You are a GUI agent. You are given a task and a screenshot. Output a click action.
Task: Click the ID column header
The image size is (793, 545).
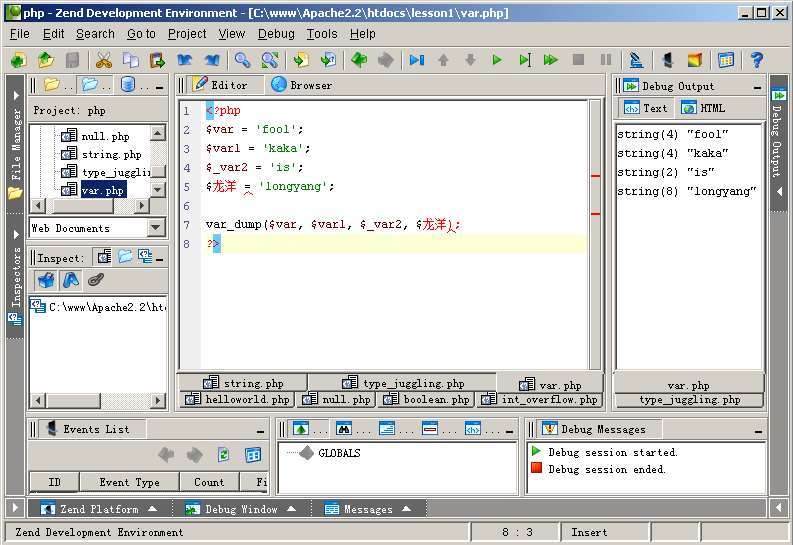54,482
